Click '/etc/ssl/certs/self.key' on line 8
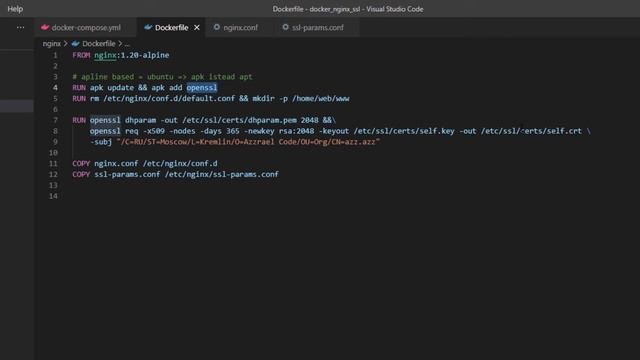This screenshot has width=640, height=360. pyautogui.click(x=404, y=131)
